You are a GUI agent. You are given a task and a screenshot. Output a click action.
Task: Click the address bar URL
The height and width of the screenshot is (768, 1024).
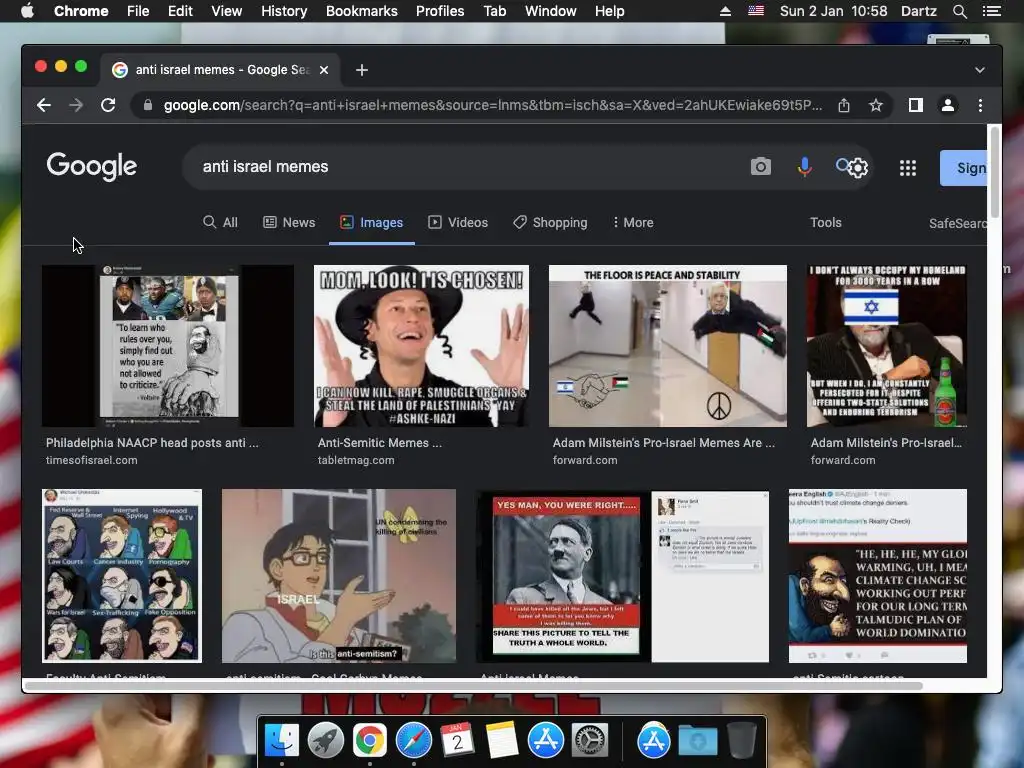[x=492, y=105]
